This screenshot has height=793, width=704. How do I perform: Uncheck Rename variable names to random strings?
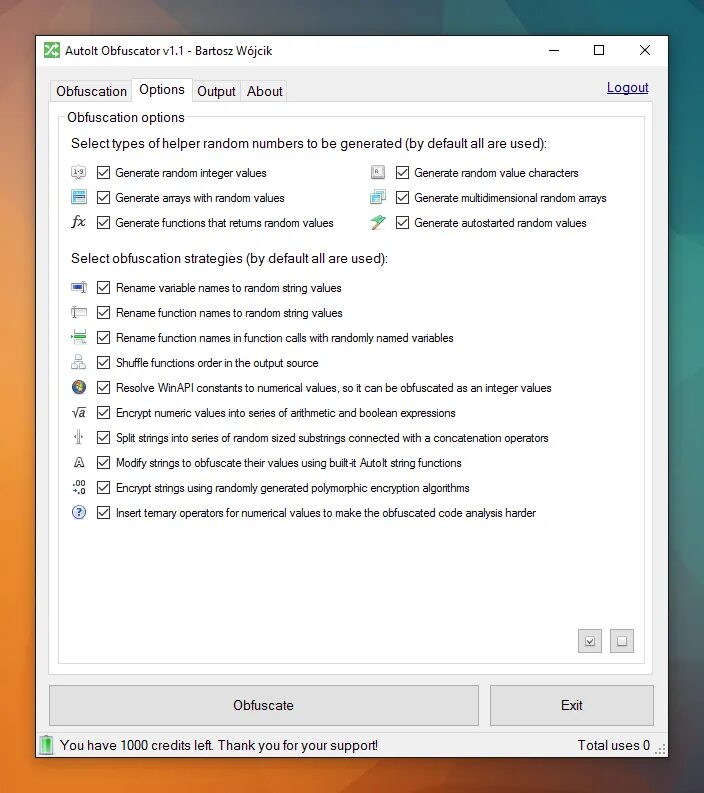tap(103, 287)
